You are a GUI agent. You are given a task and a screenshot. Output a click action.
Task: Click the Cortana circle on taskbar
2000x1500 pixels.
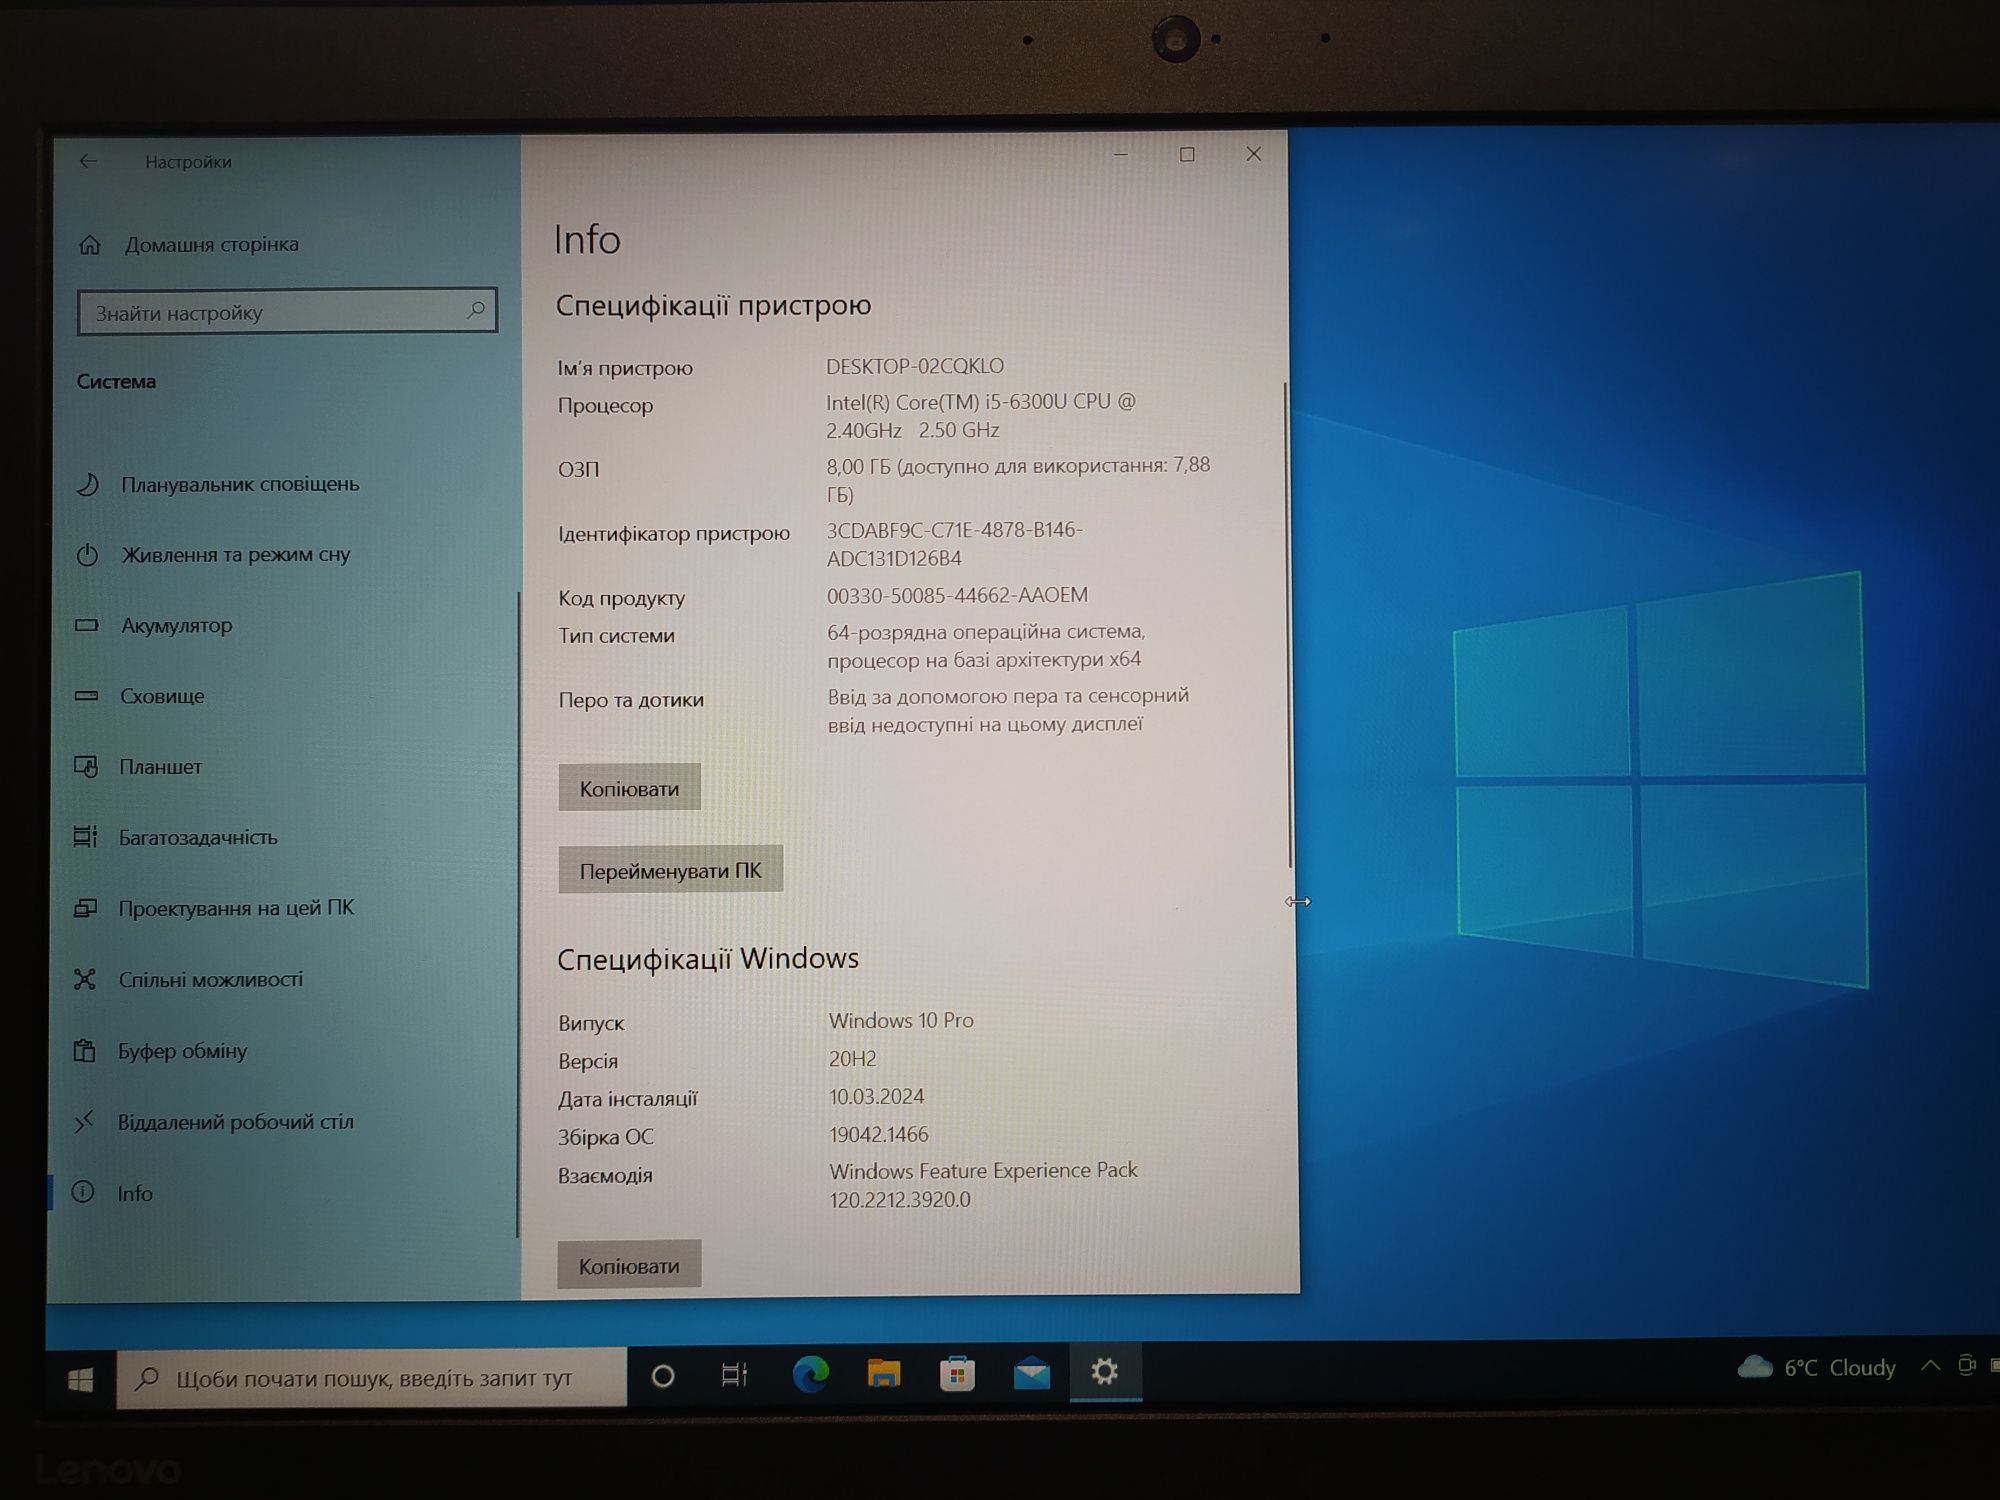pos(662,1376)
